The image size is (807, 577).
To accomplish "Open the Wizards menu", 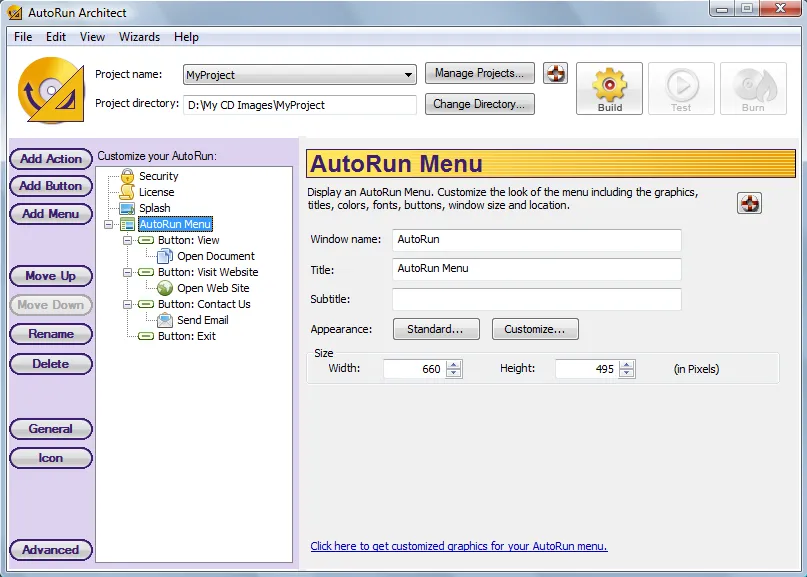I will pos(139,37).
